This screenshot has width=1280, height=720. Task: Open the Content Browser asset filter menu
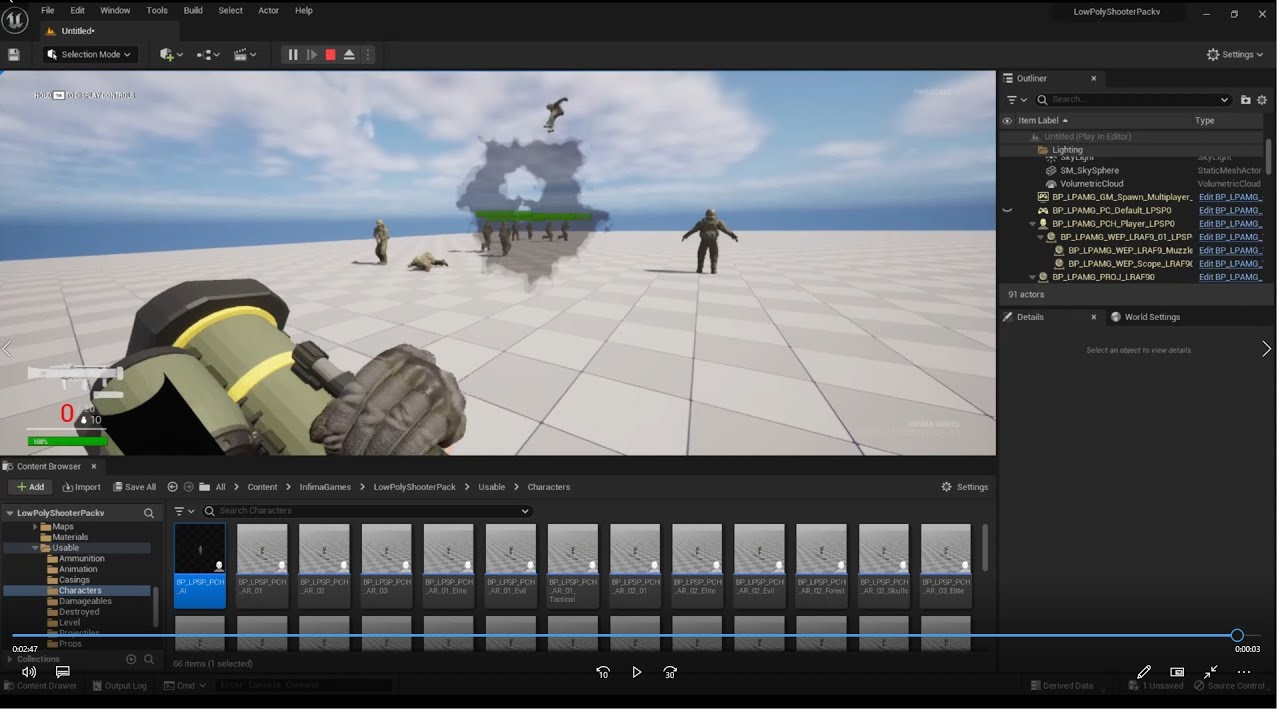184,511
